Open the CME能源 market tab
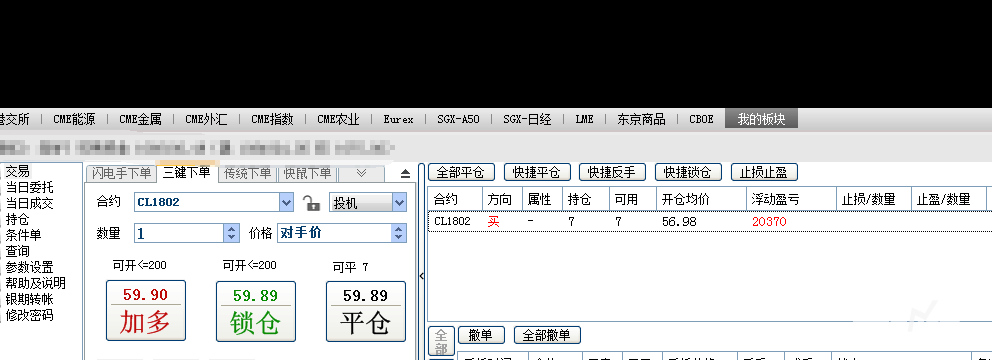The image size is (992, 360). click(x=74, y=119)
